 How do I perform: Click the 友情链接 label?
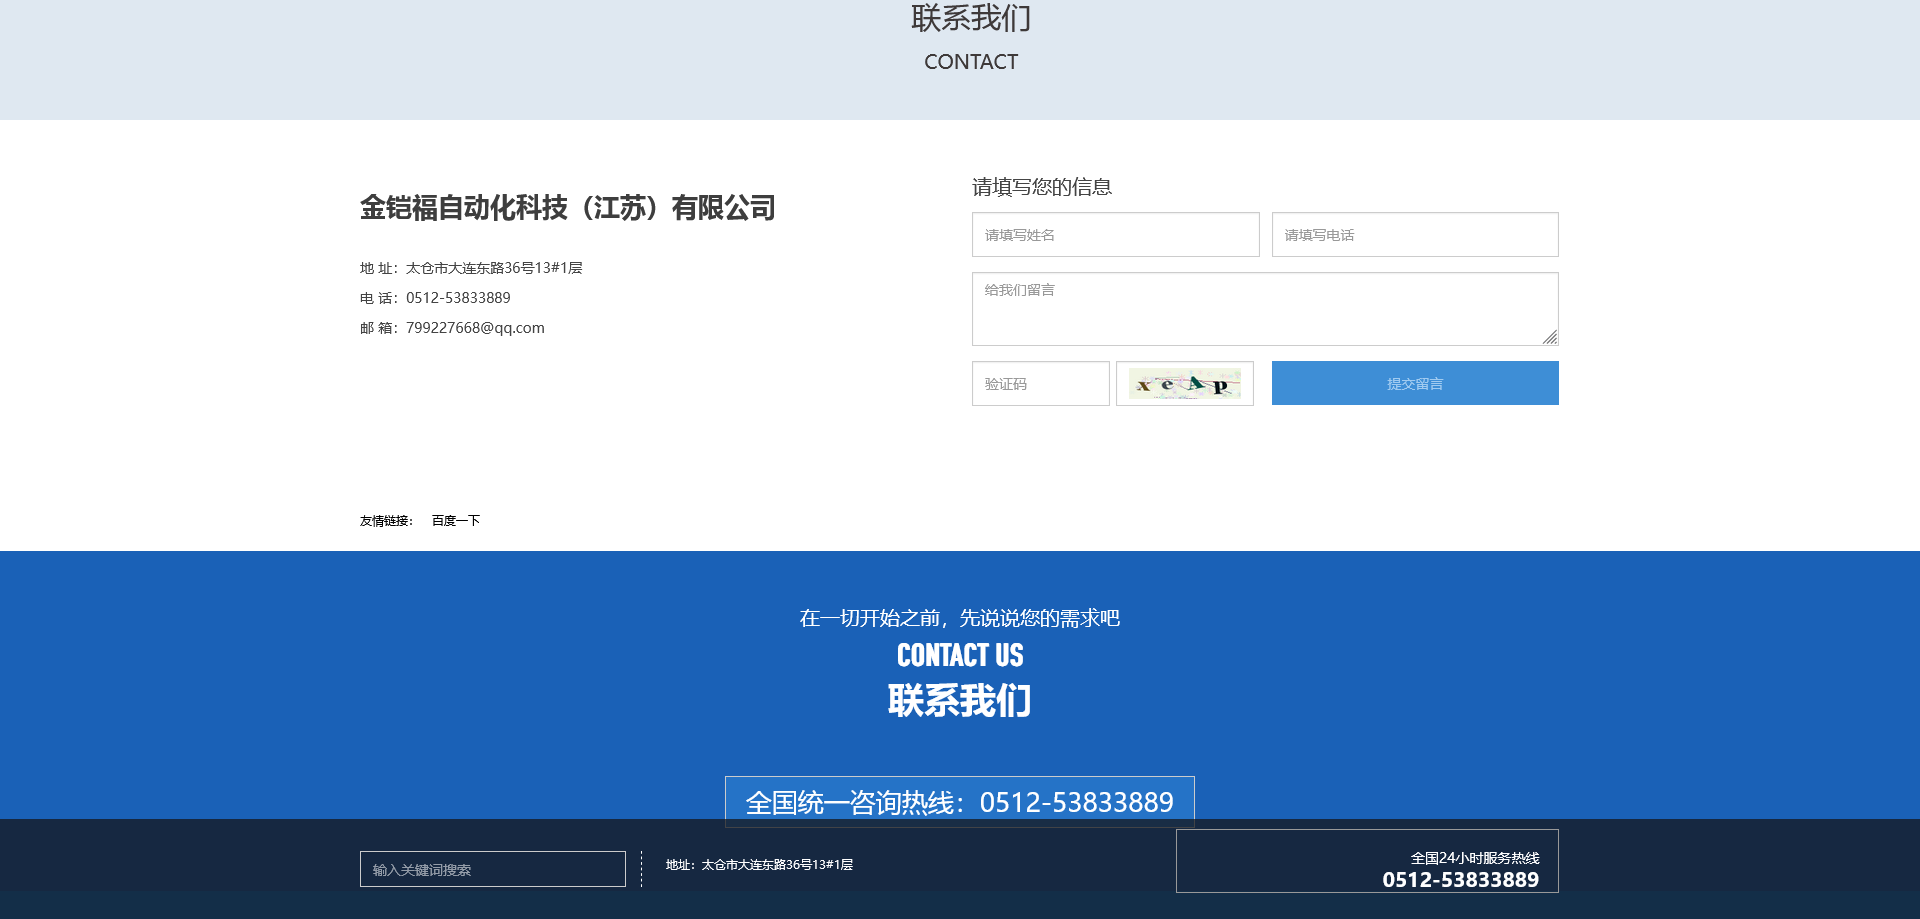coord(386,520)
